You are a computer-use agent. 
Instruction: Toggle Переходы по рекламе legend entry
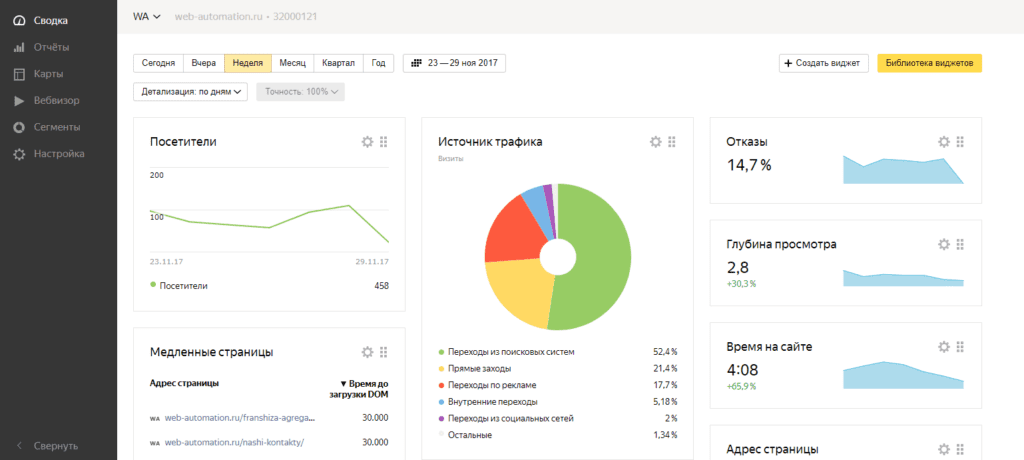click(492, 385)
